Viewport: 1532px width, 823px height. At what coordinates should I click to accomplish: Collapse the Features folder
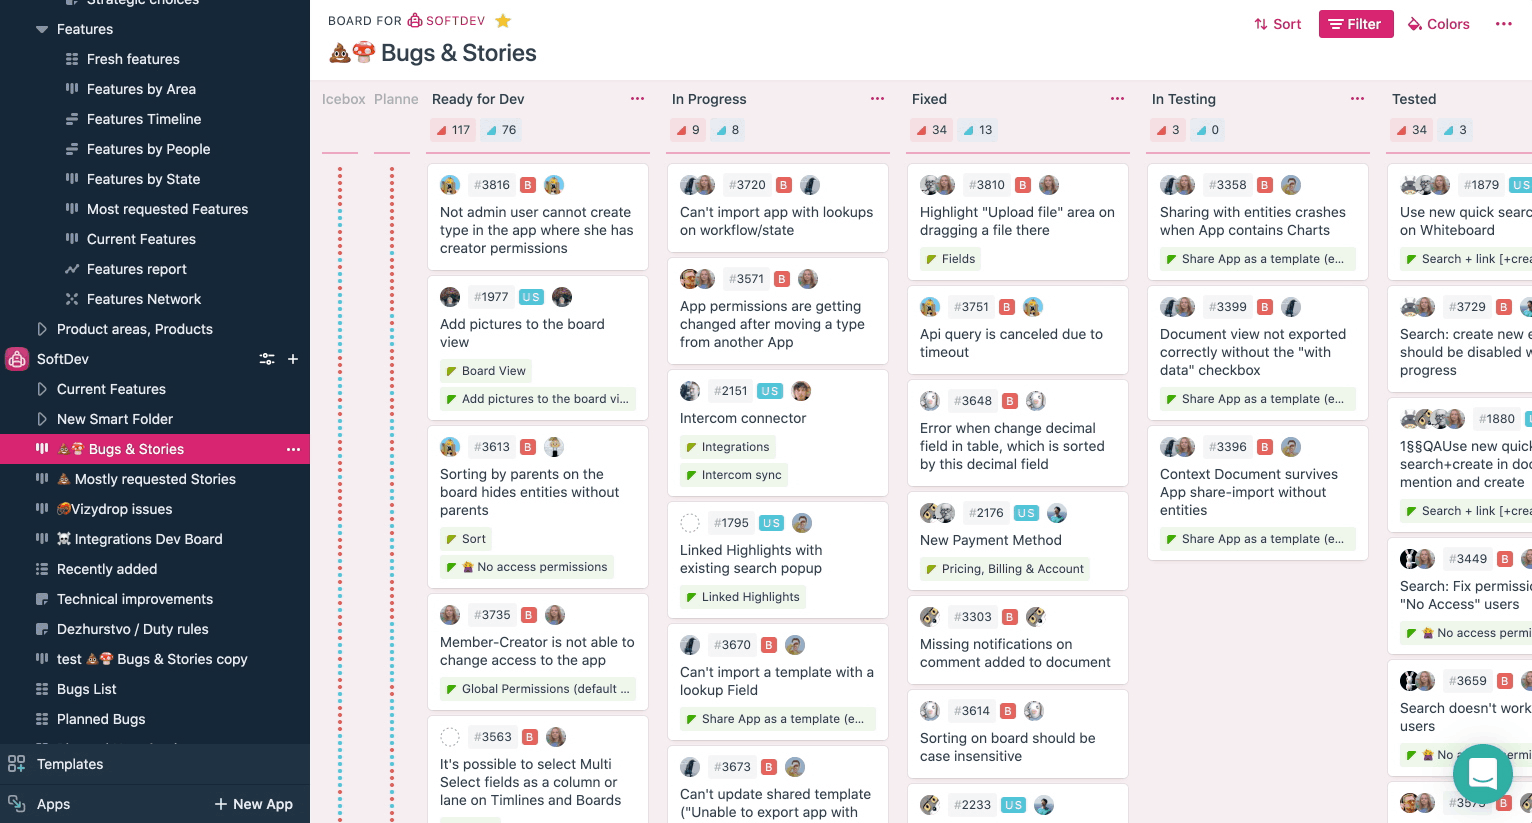42,29
